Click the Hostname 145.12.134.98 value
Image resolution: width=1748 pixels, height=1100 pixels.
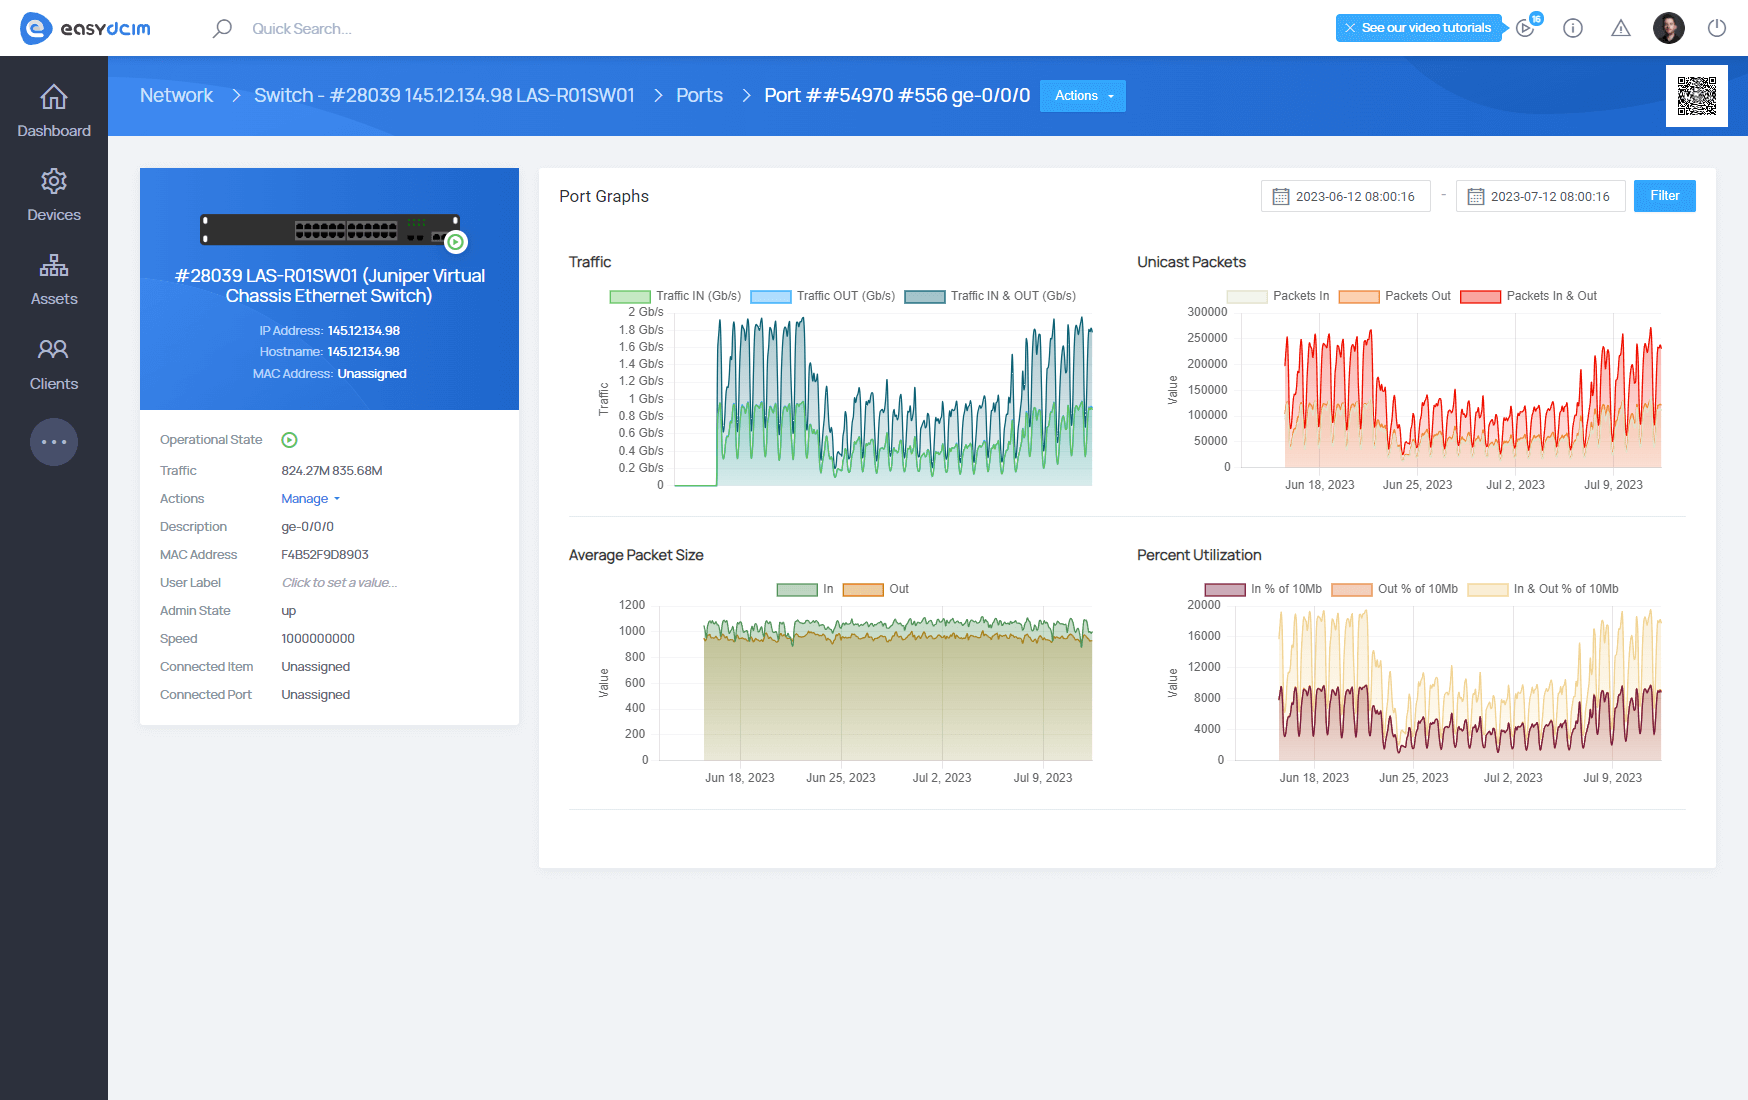(364, 352)
